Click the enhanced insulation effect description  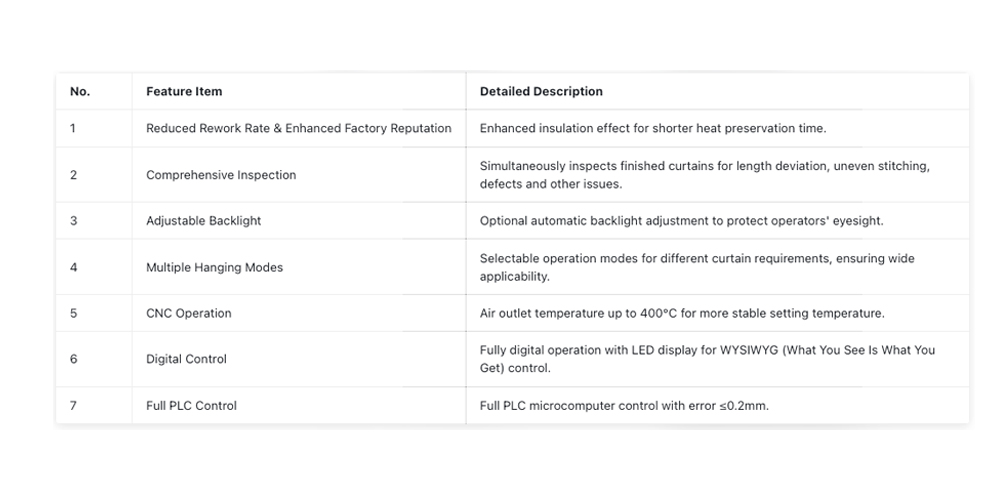[653, 128]
